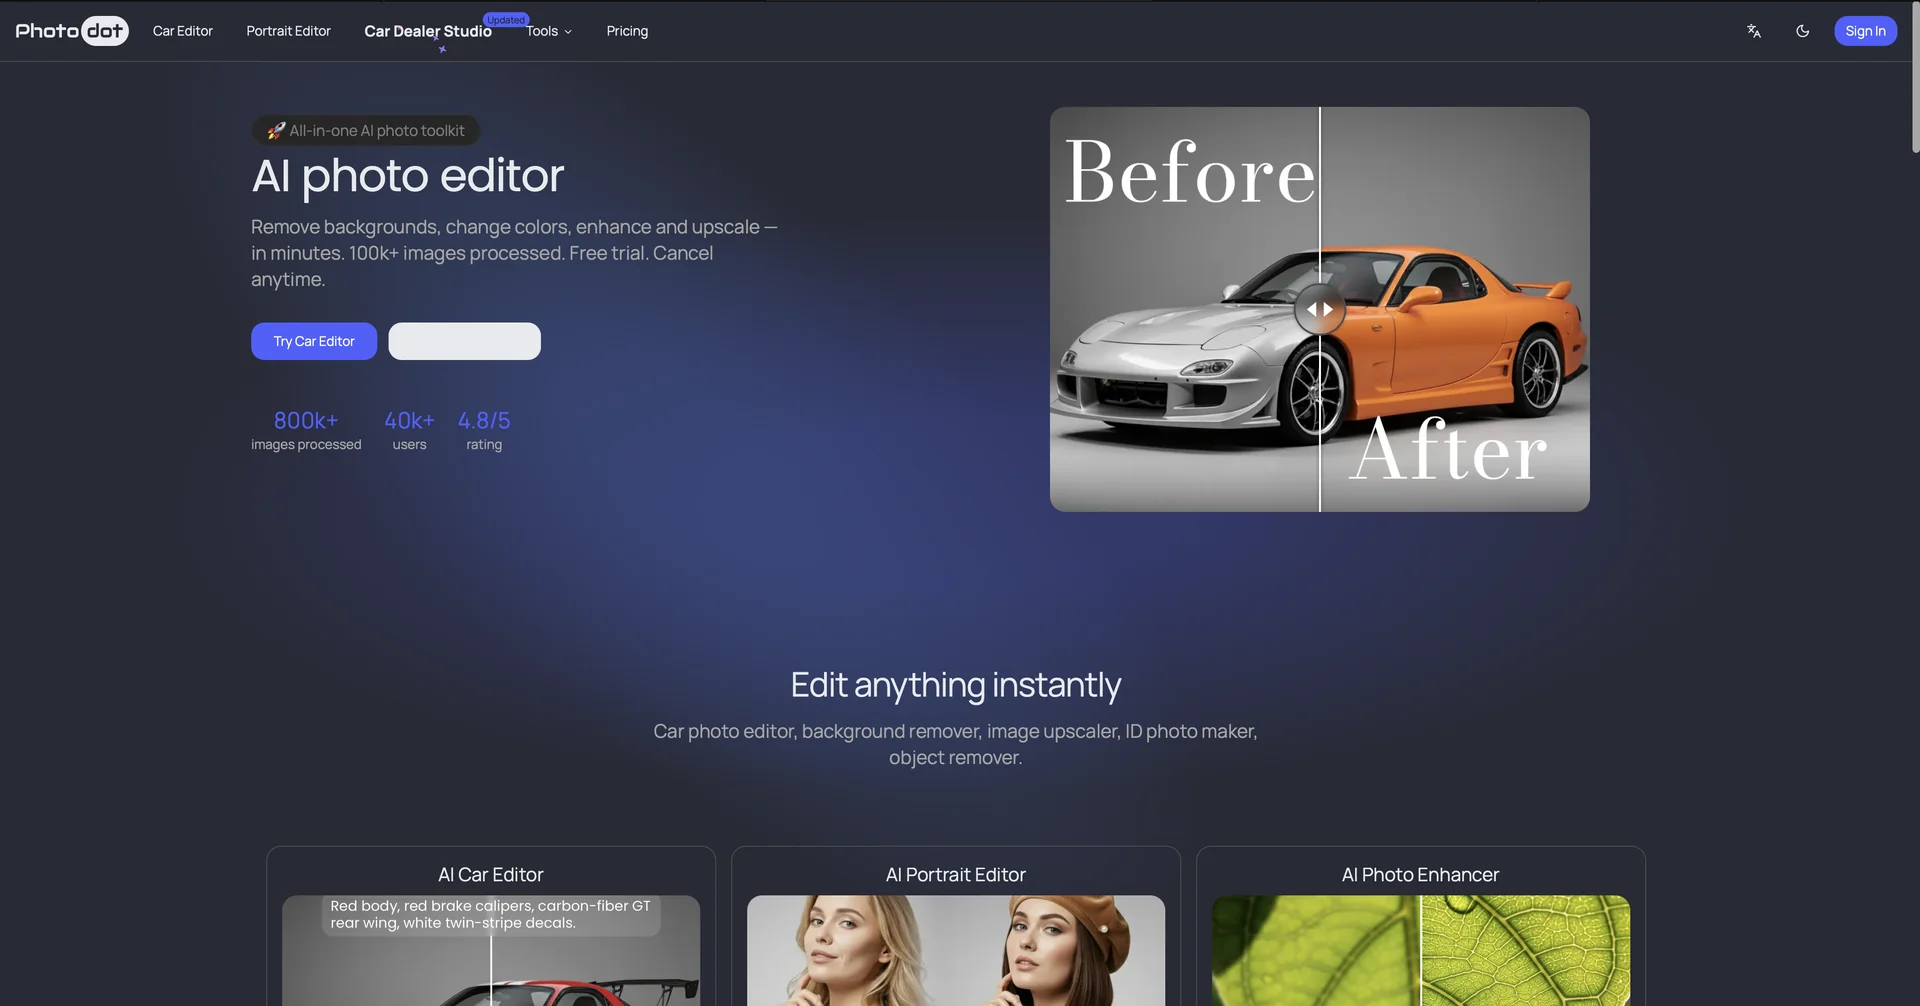Click the Try Car Editor button
The image size is (1920, 1006).
click(314, 341)
